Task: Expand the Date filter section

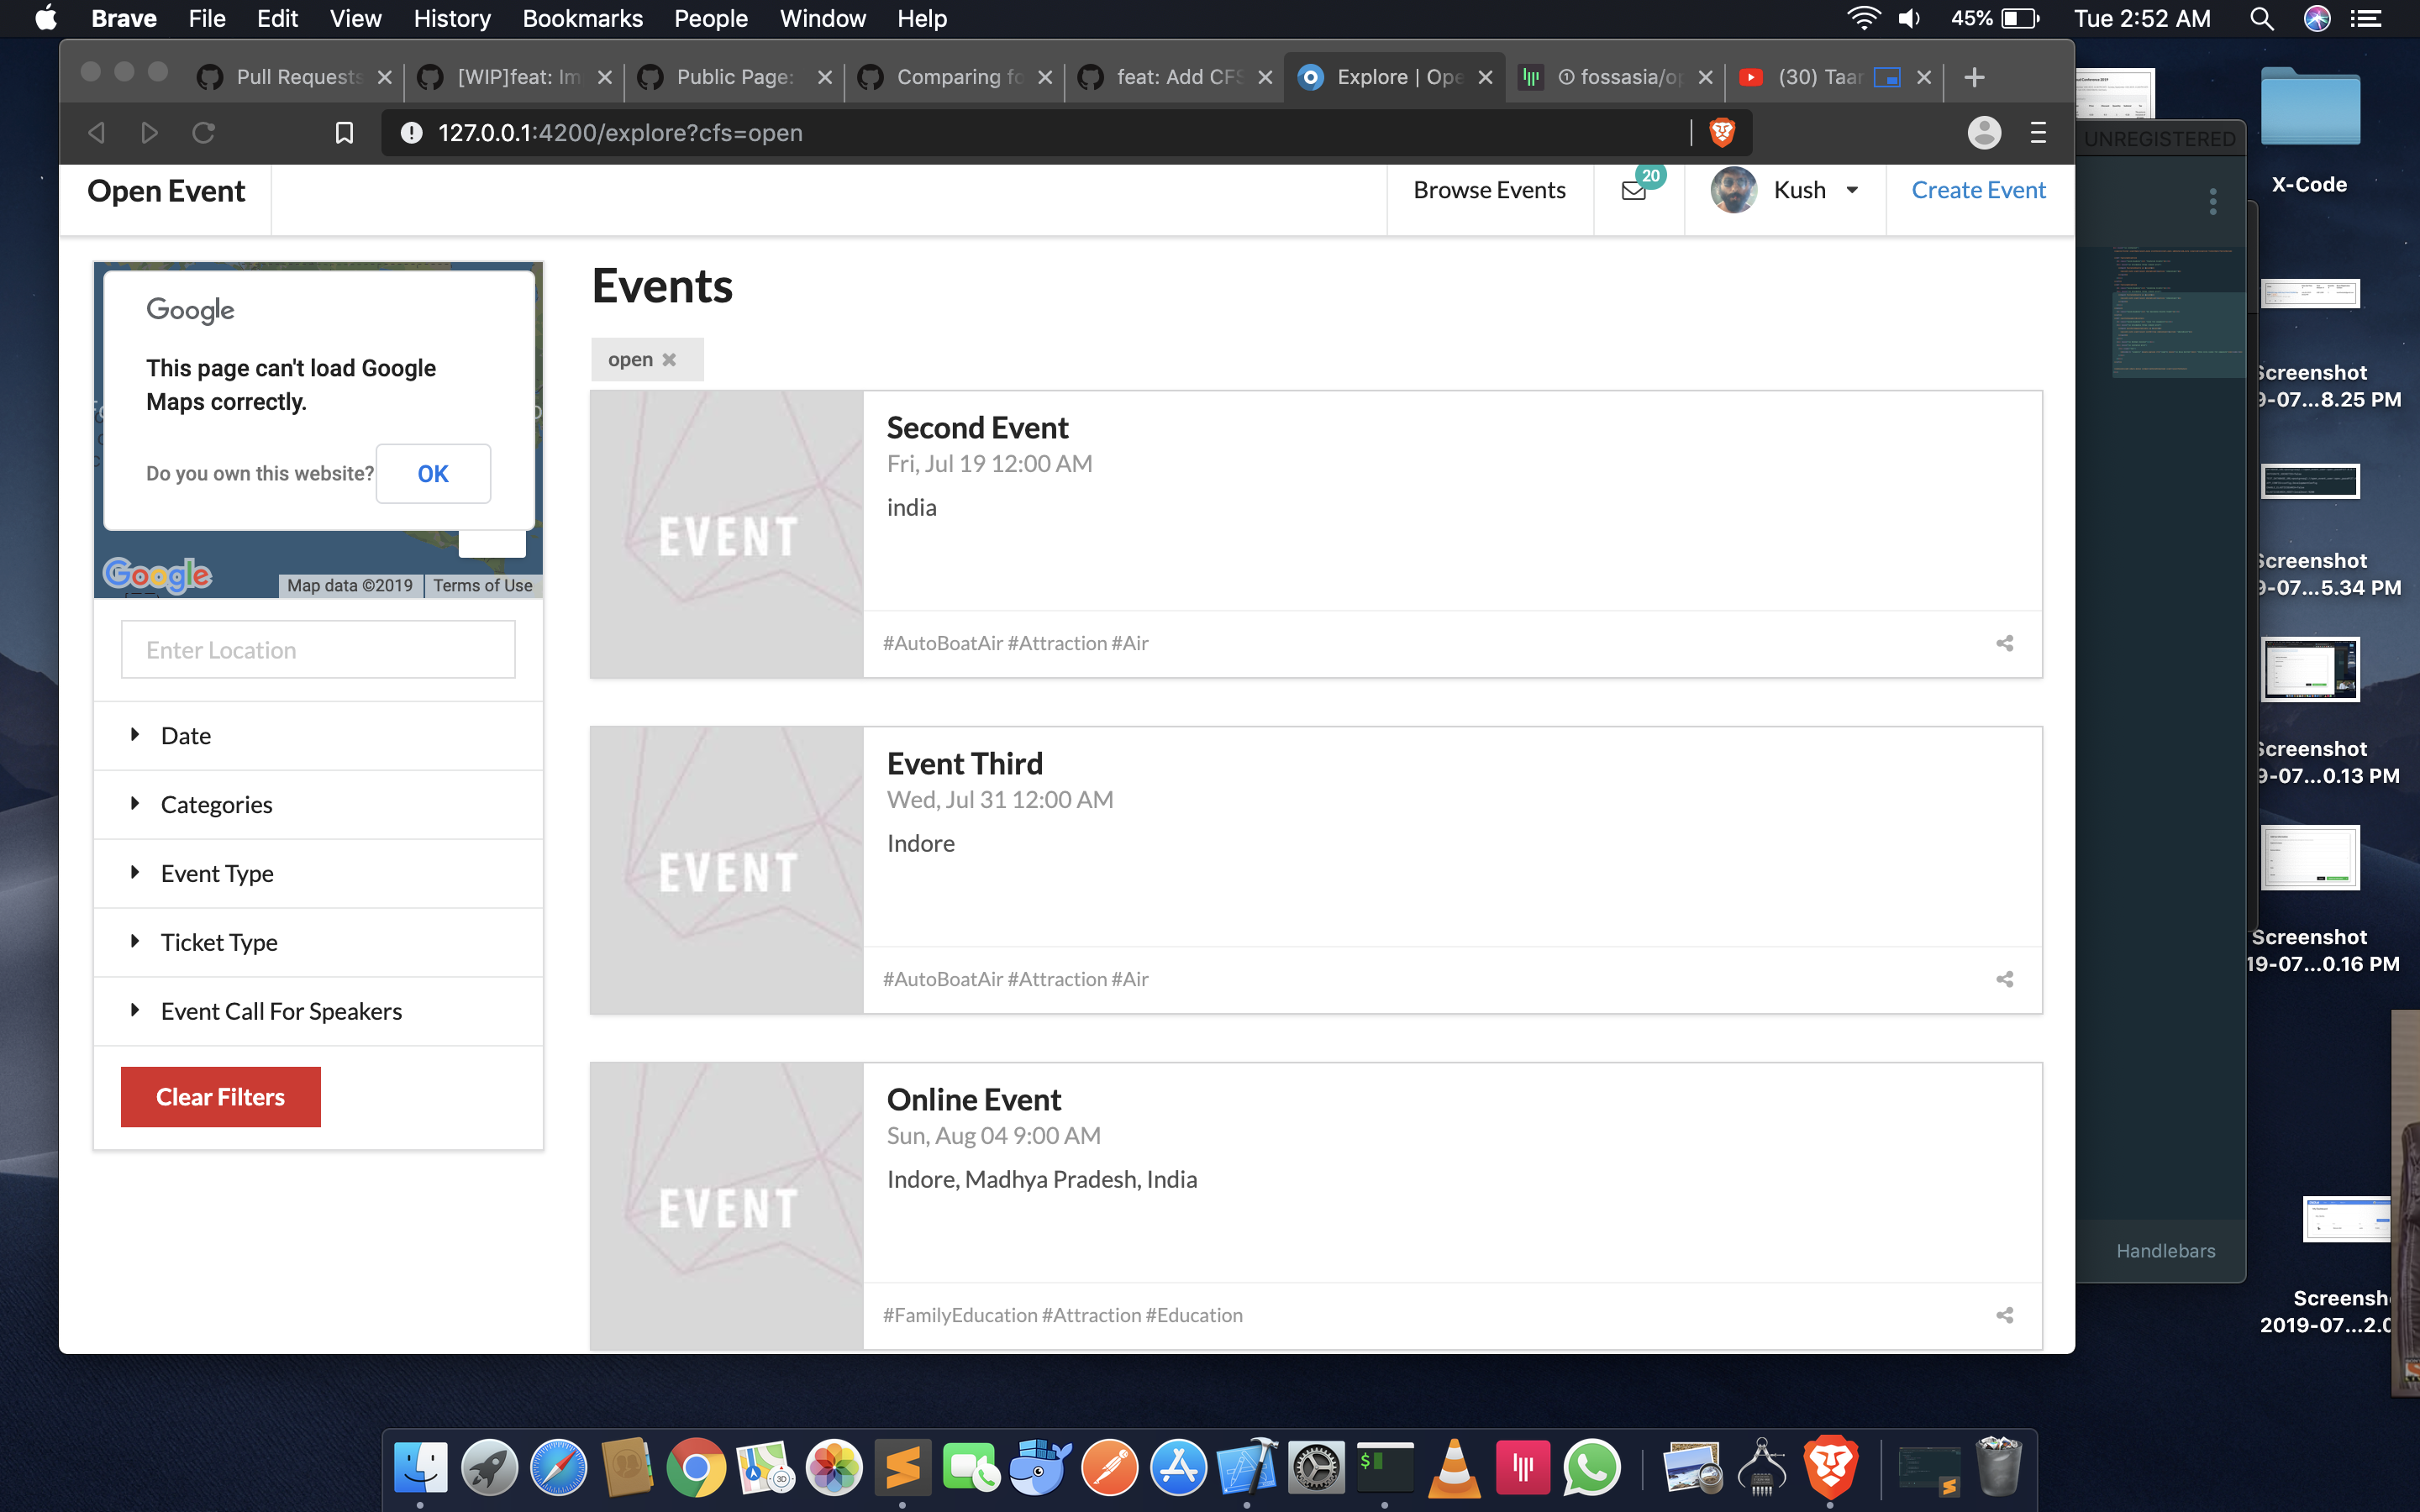Action: tap(185, 736)
